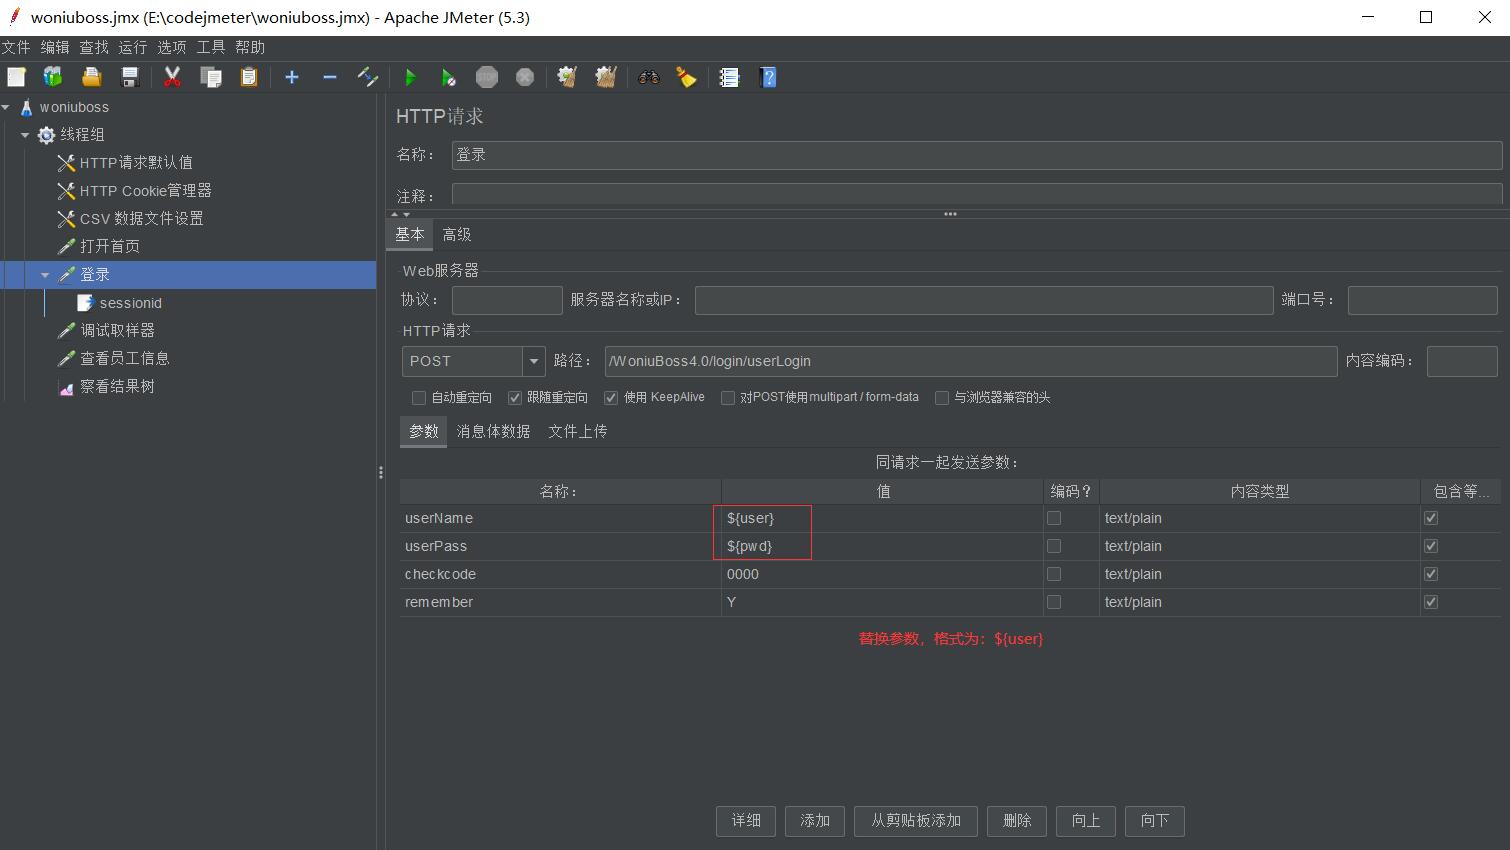Open the 运行 menu
The height and width of the screenshot is (850, 1510).
(132, 47)
